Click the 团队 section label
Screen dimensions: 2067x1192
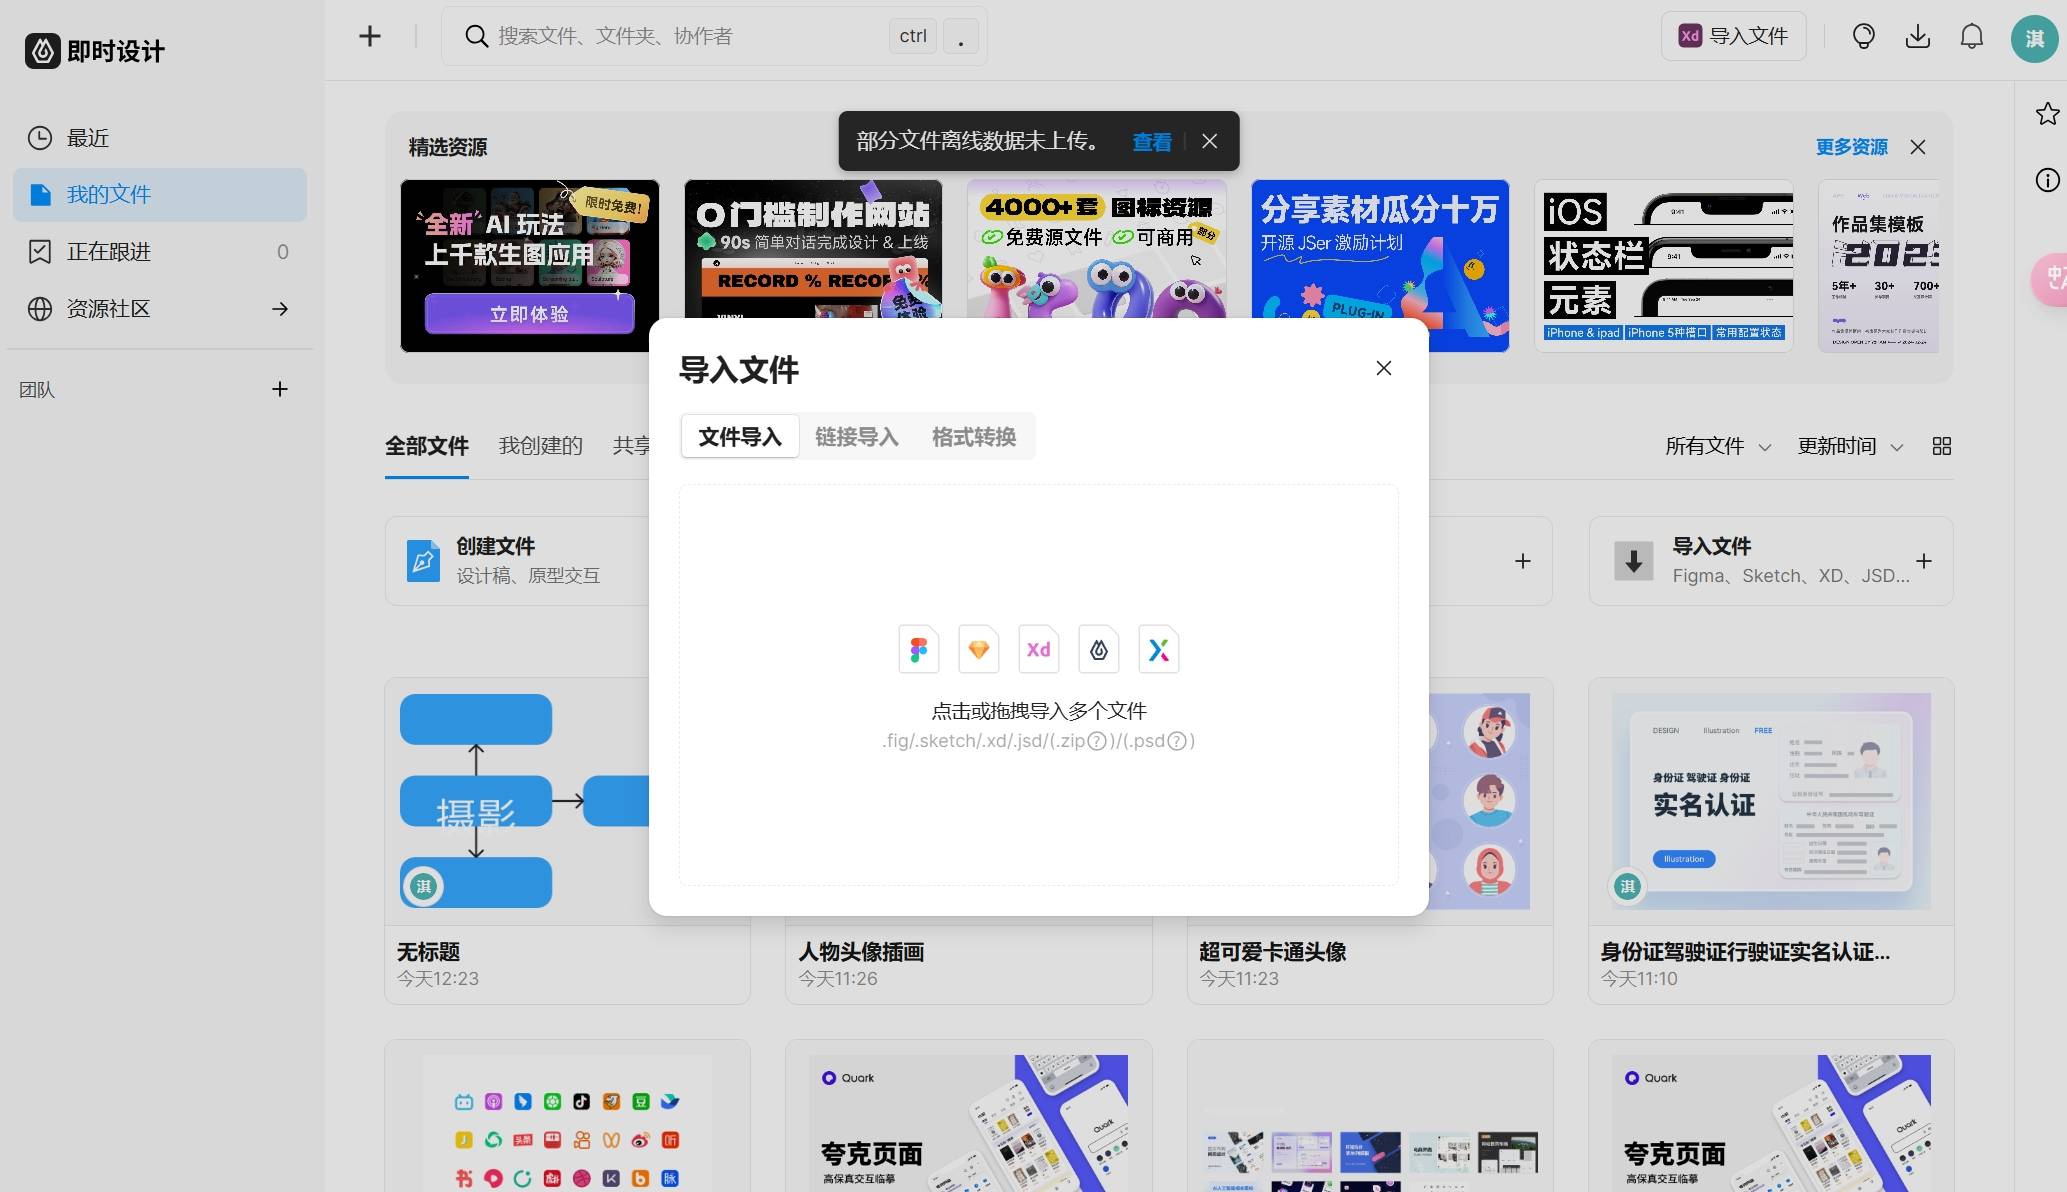tap(37, 389)
